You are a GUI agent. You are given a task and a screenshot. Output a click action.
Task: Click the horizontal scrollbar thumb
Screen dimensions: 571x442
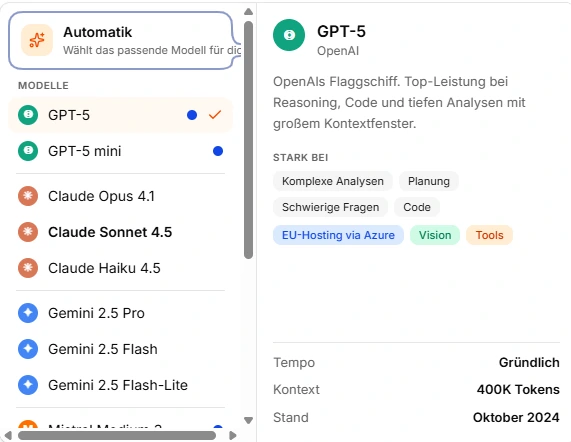[117, 435]
